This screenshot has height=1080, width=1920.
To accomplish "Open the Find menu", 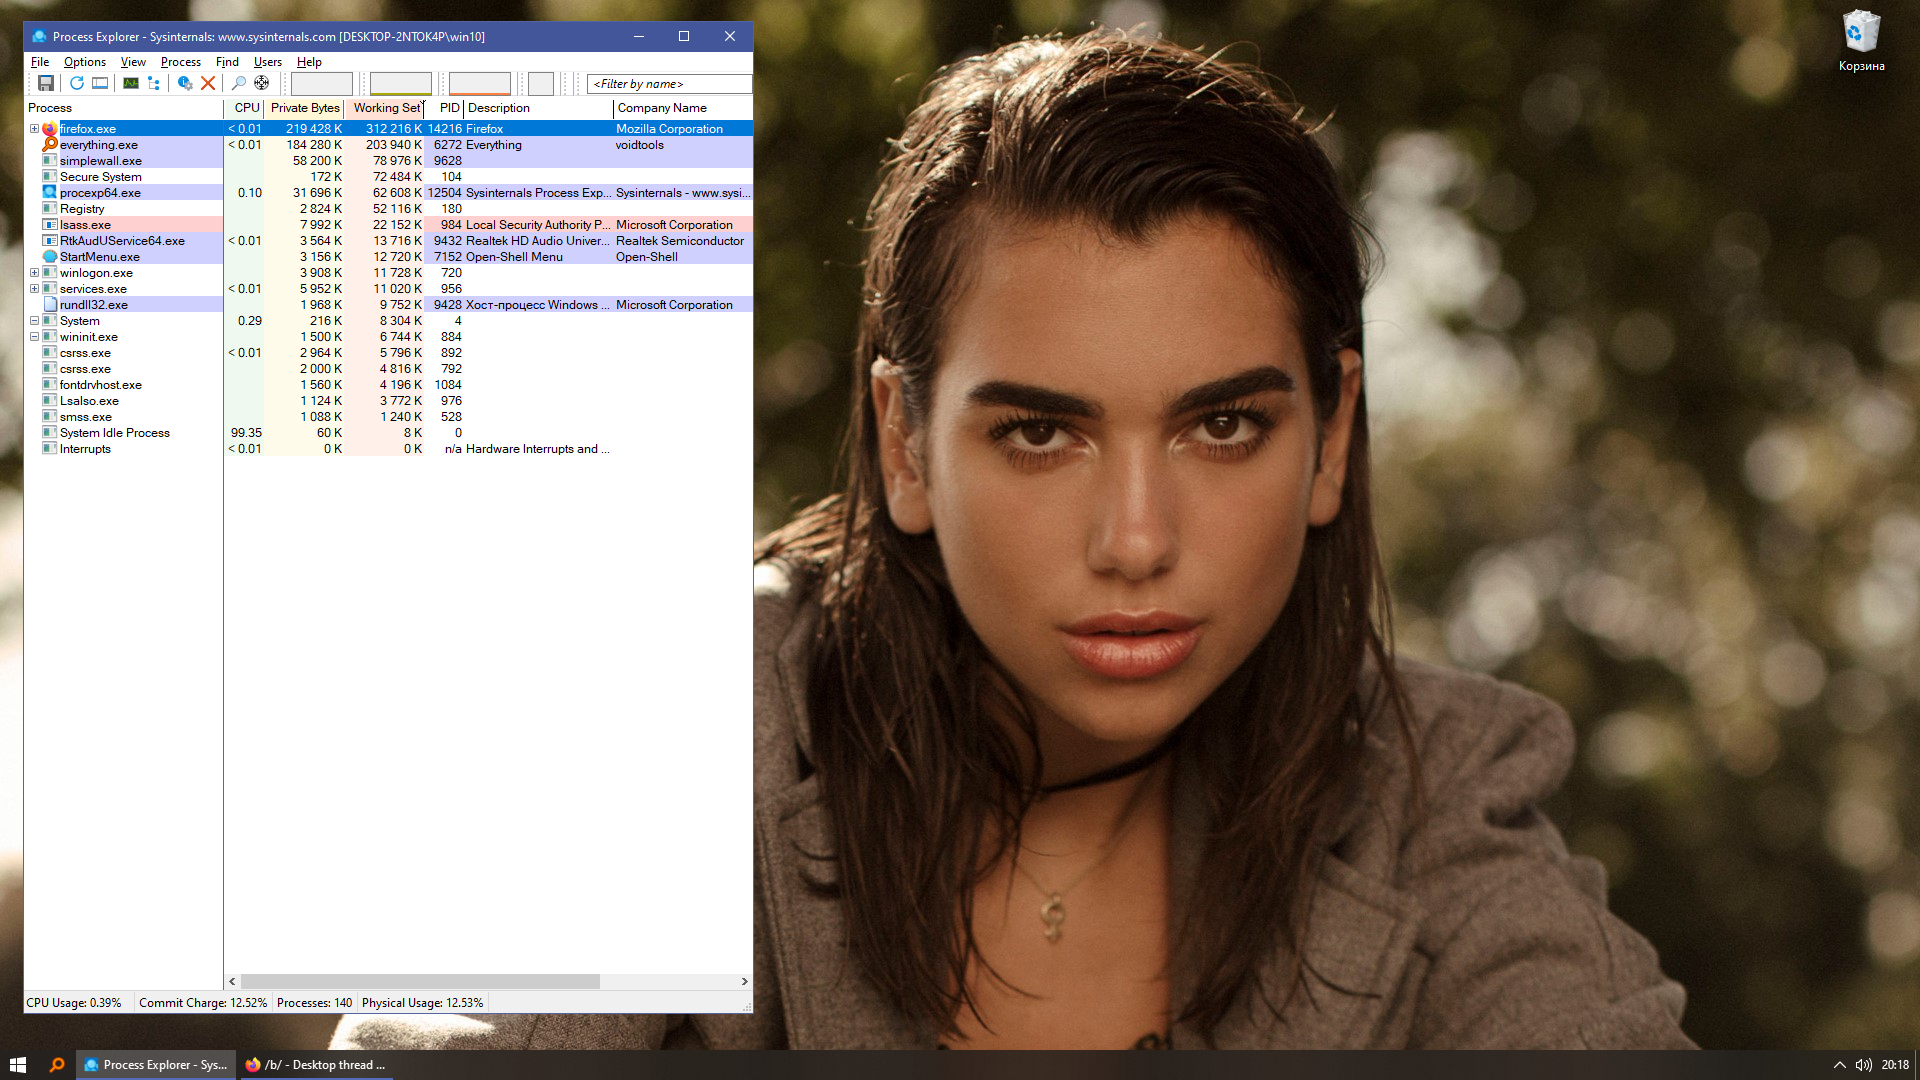I will click(x=227, y=62).
